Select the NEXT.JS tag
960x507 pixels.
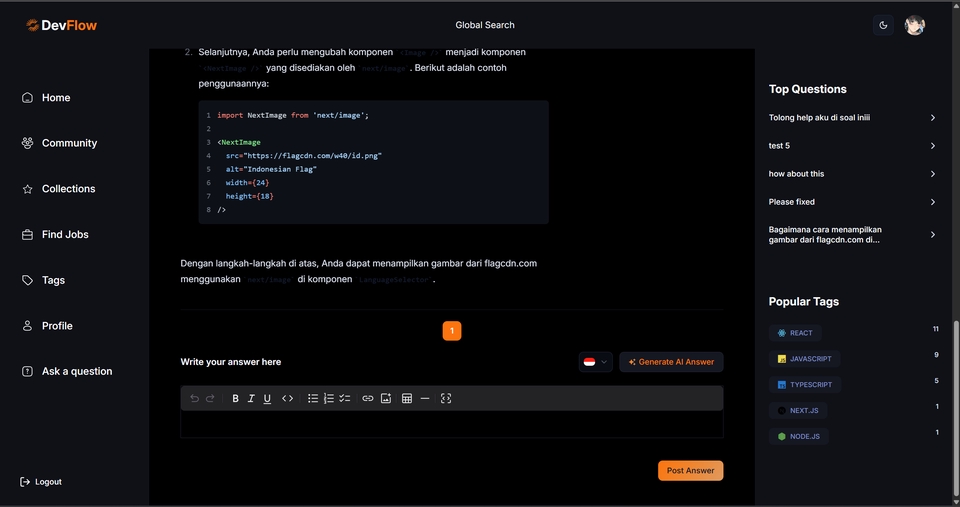tap(798, 410)
